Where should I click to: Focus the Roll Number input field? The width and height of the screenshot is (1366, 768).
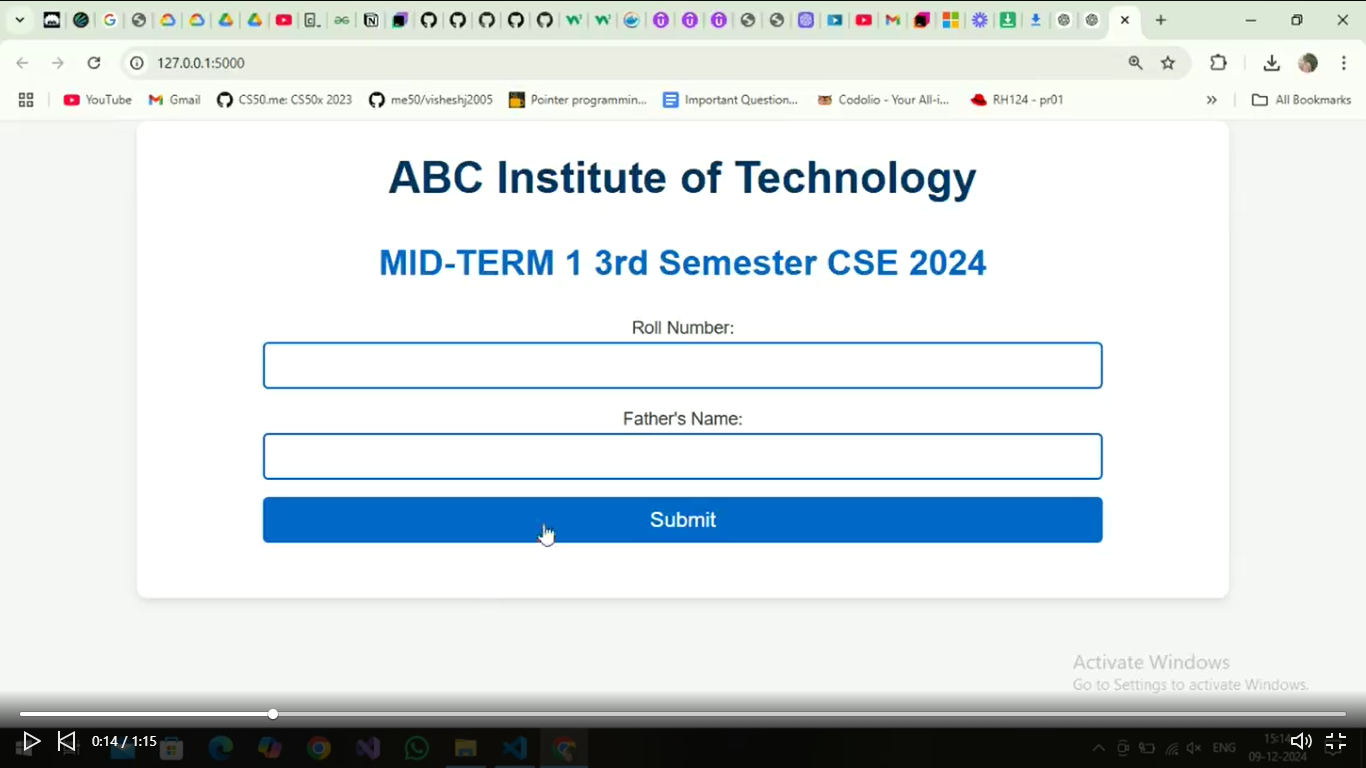pos(682,366)
